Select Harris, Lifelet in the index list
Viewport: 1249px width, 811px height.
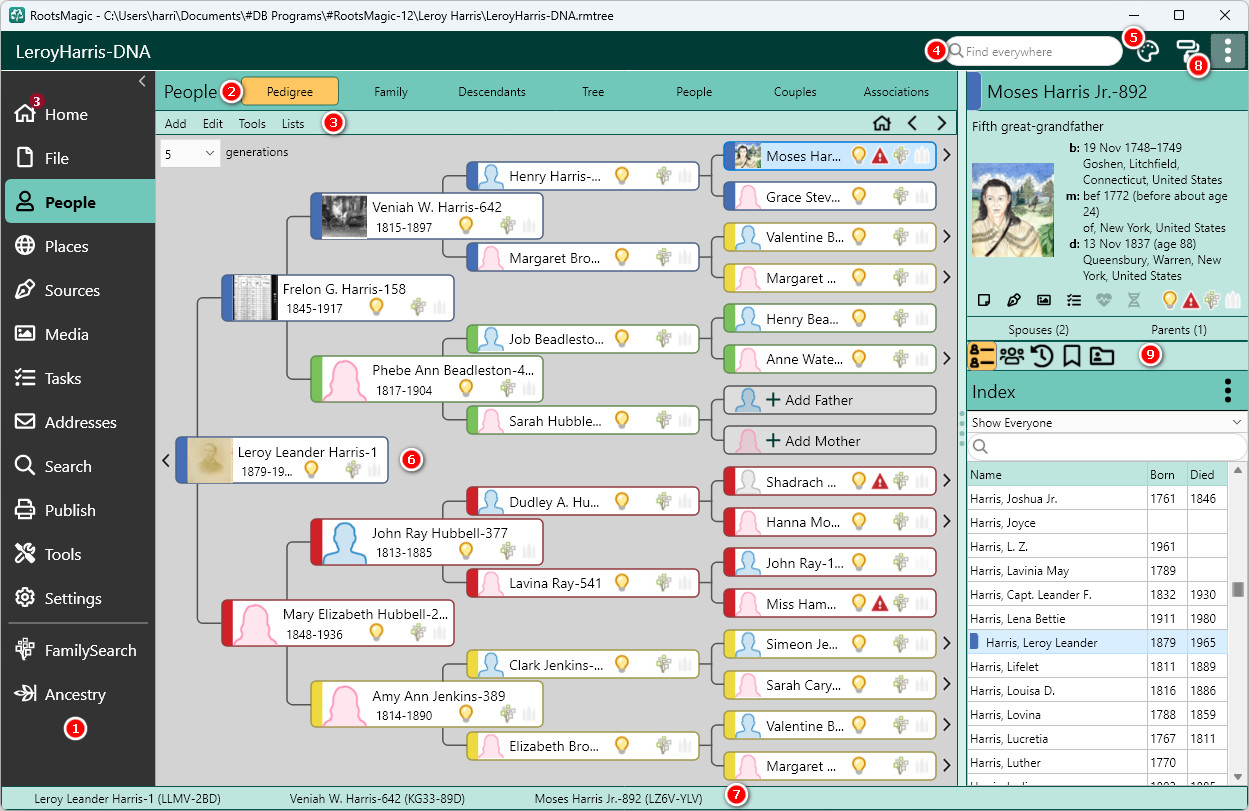(1098, 666)
